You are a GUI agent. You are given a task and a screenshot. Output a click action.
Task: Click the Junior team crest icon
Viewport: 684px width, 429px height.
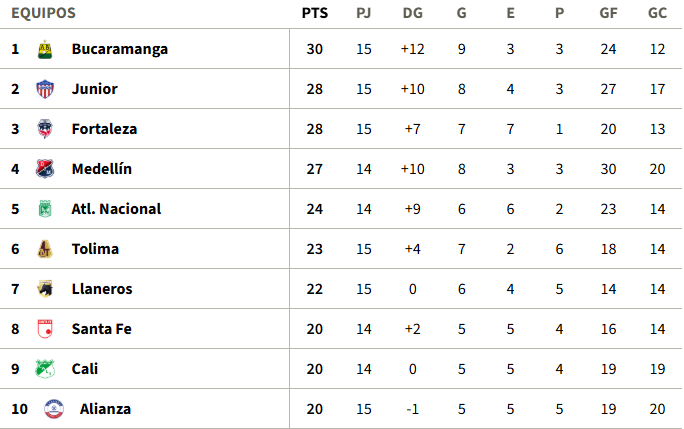pos(44,89)
